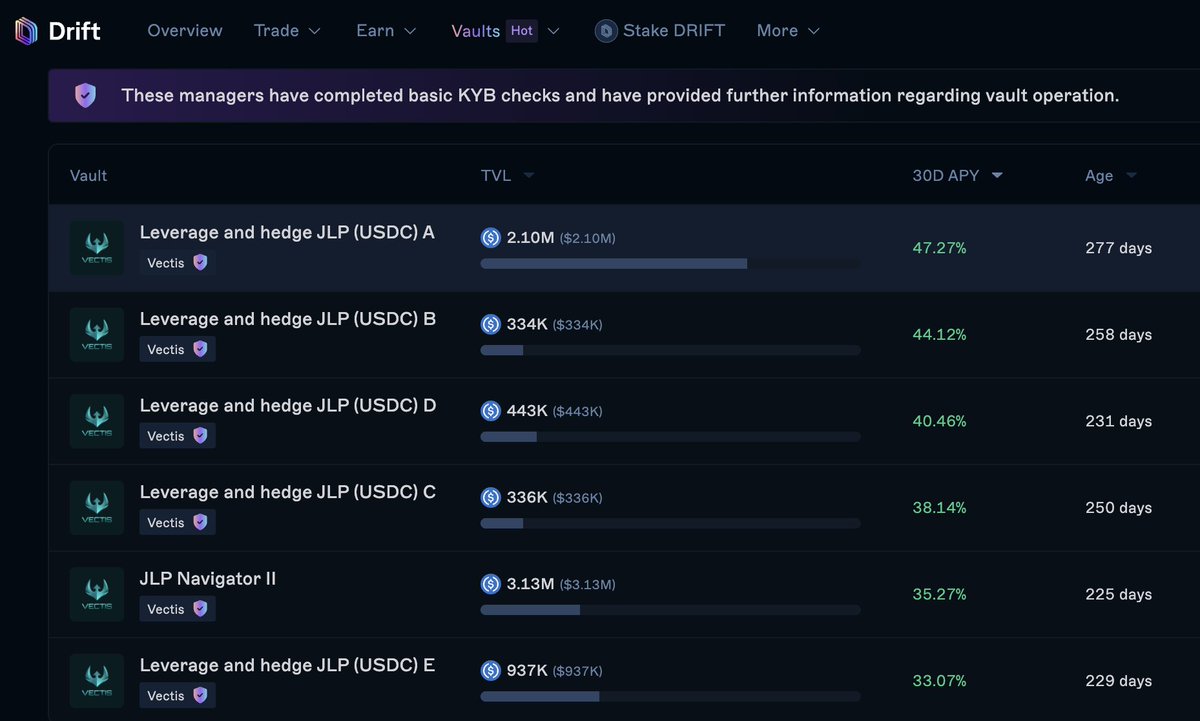
Task: Click the 258 days age value
Action: point(1119,335)
